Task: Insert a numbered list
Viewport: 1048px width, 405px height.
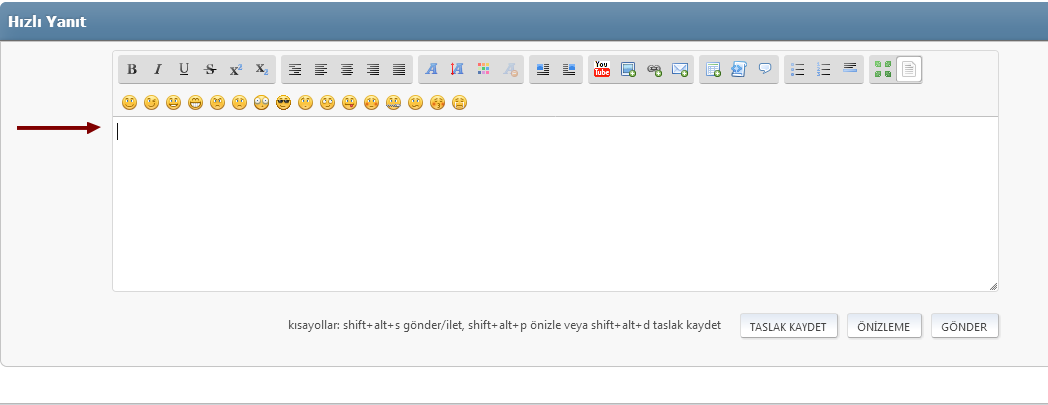Action: click(824, 69)
